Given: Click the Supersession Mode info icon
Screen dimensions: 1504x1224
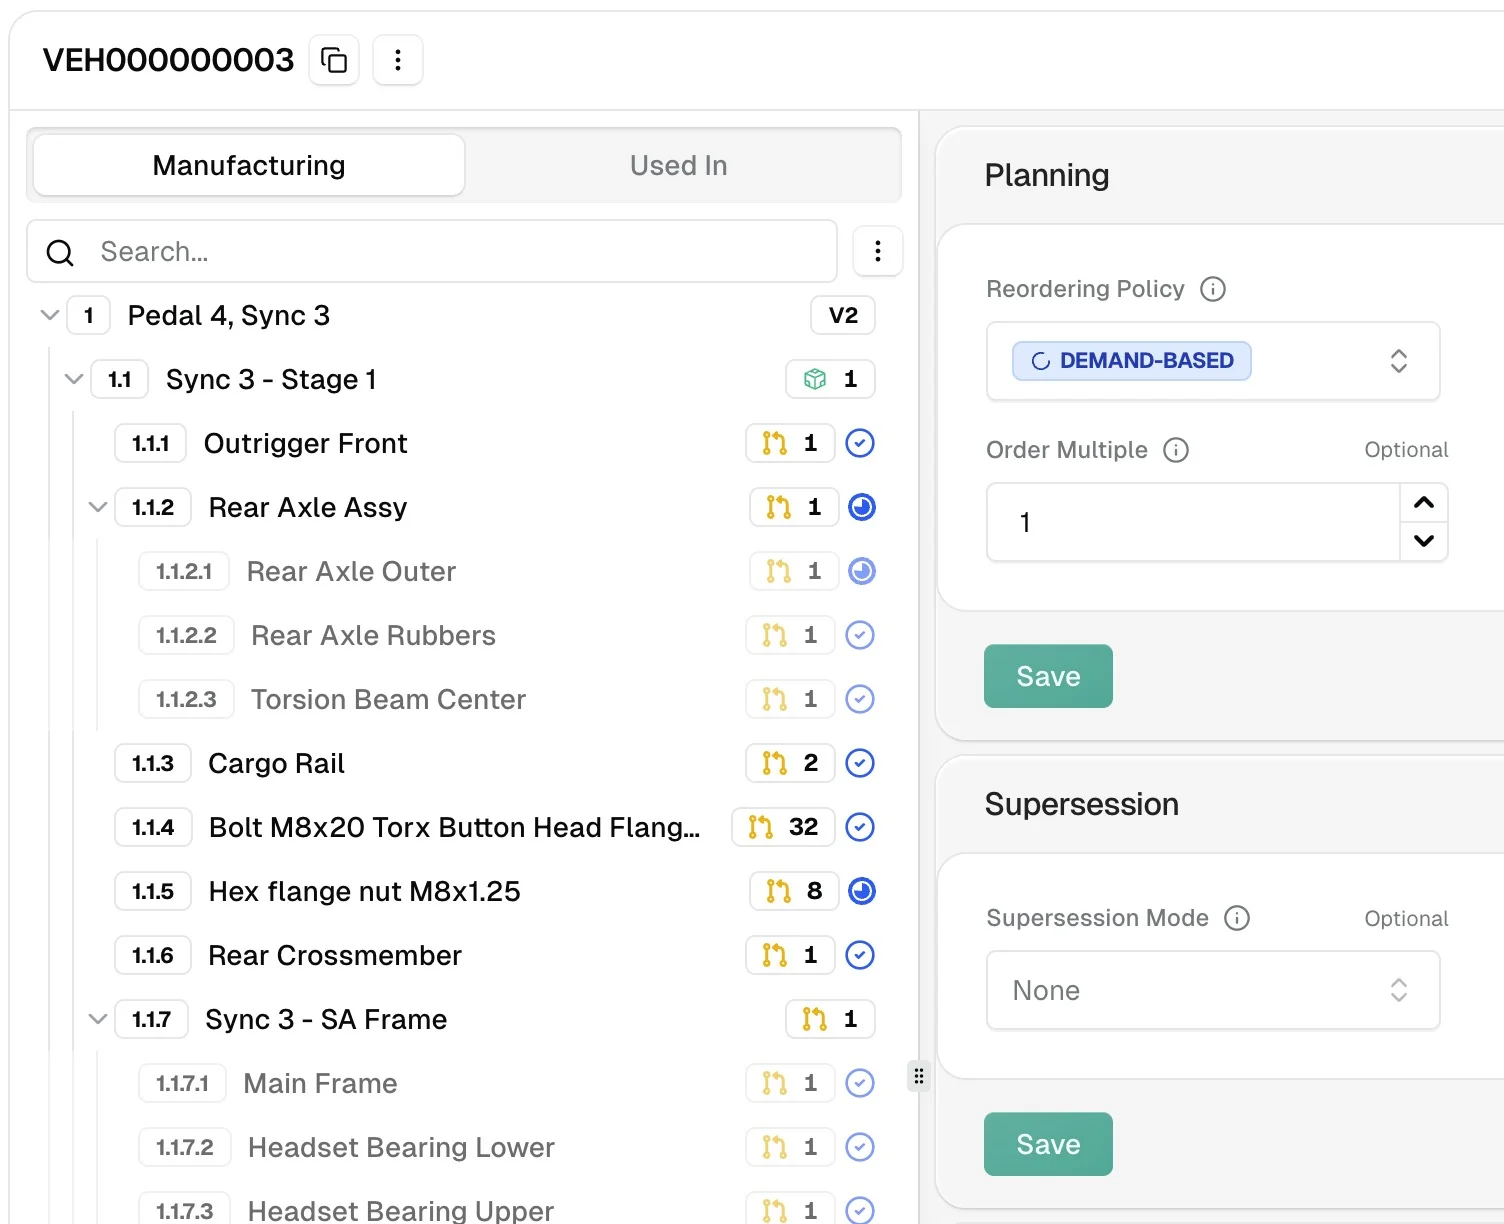Looking at the screenshot, I should (x=1237, y=918).
